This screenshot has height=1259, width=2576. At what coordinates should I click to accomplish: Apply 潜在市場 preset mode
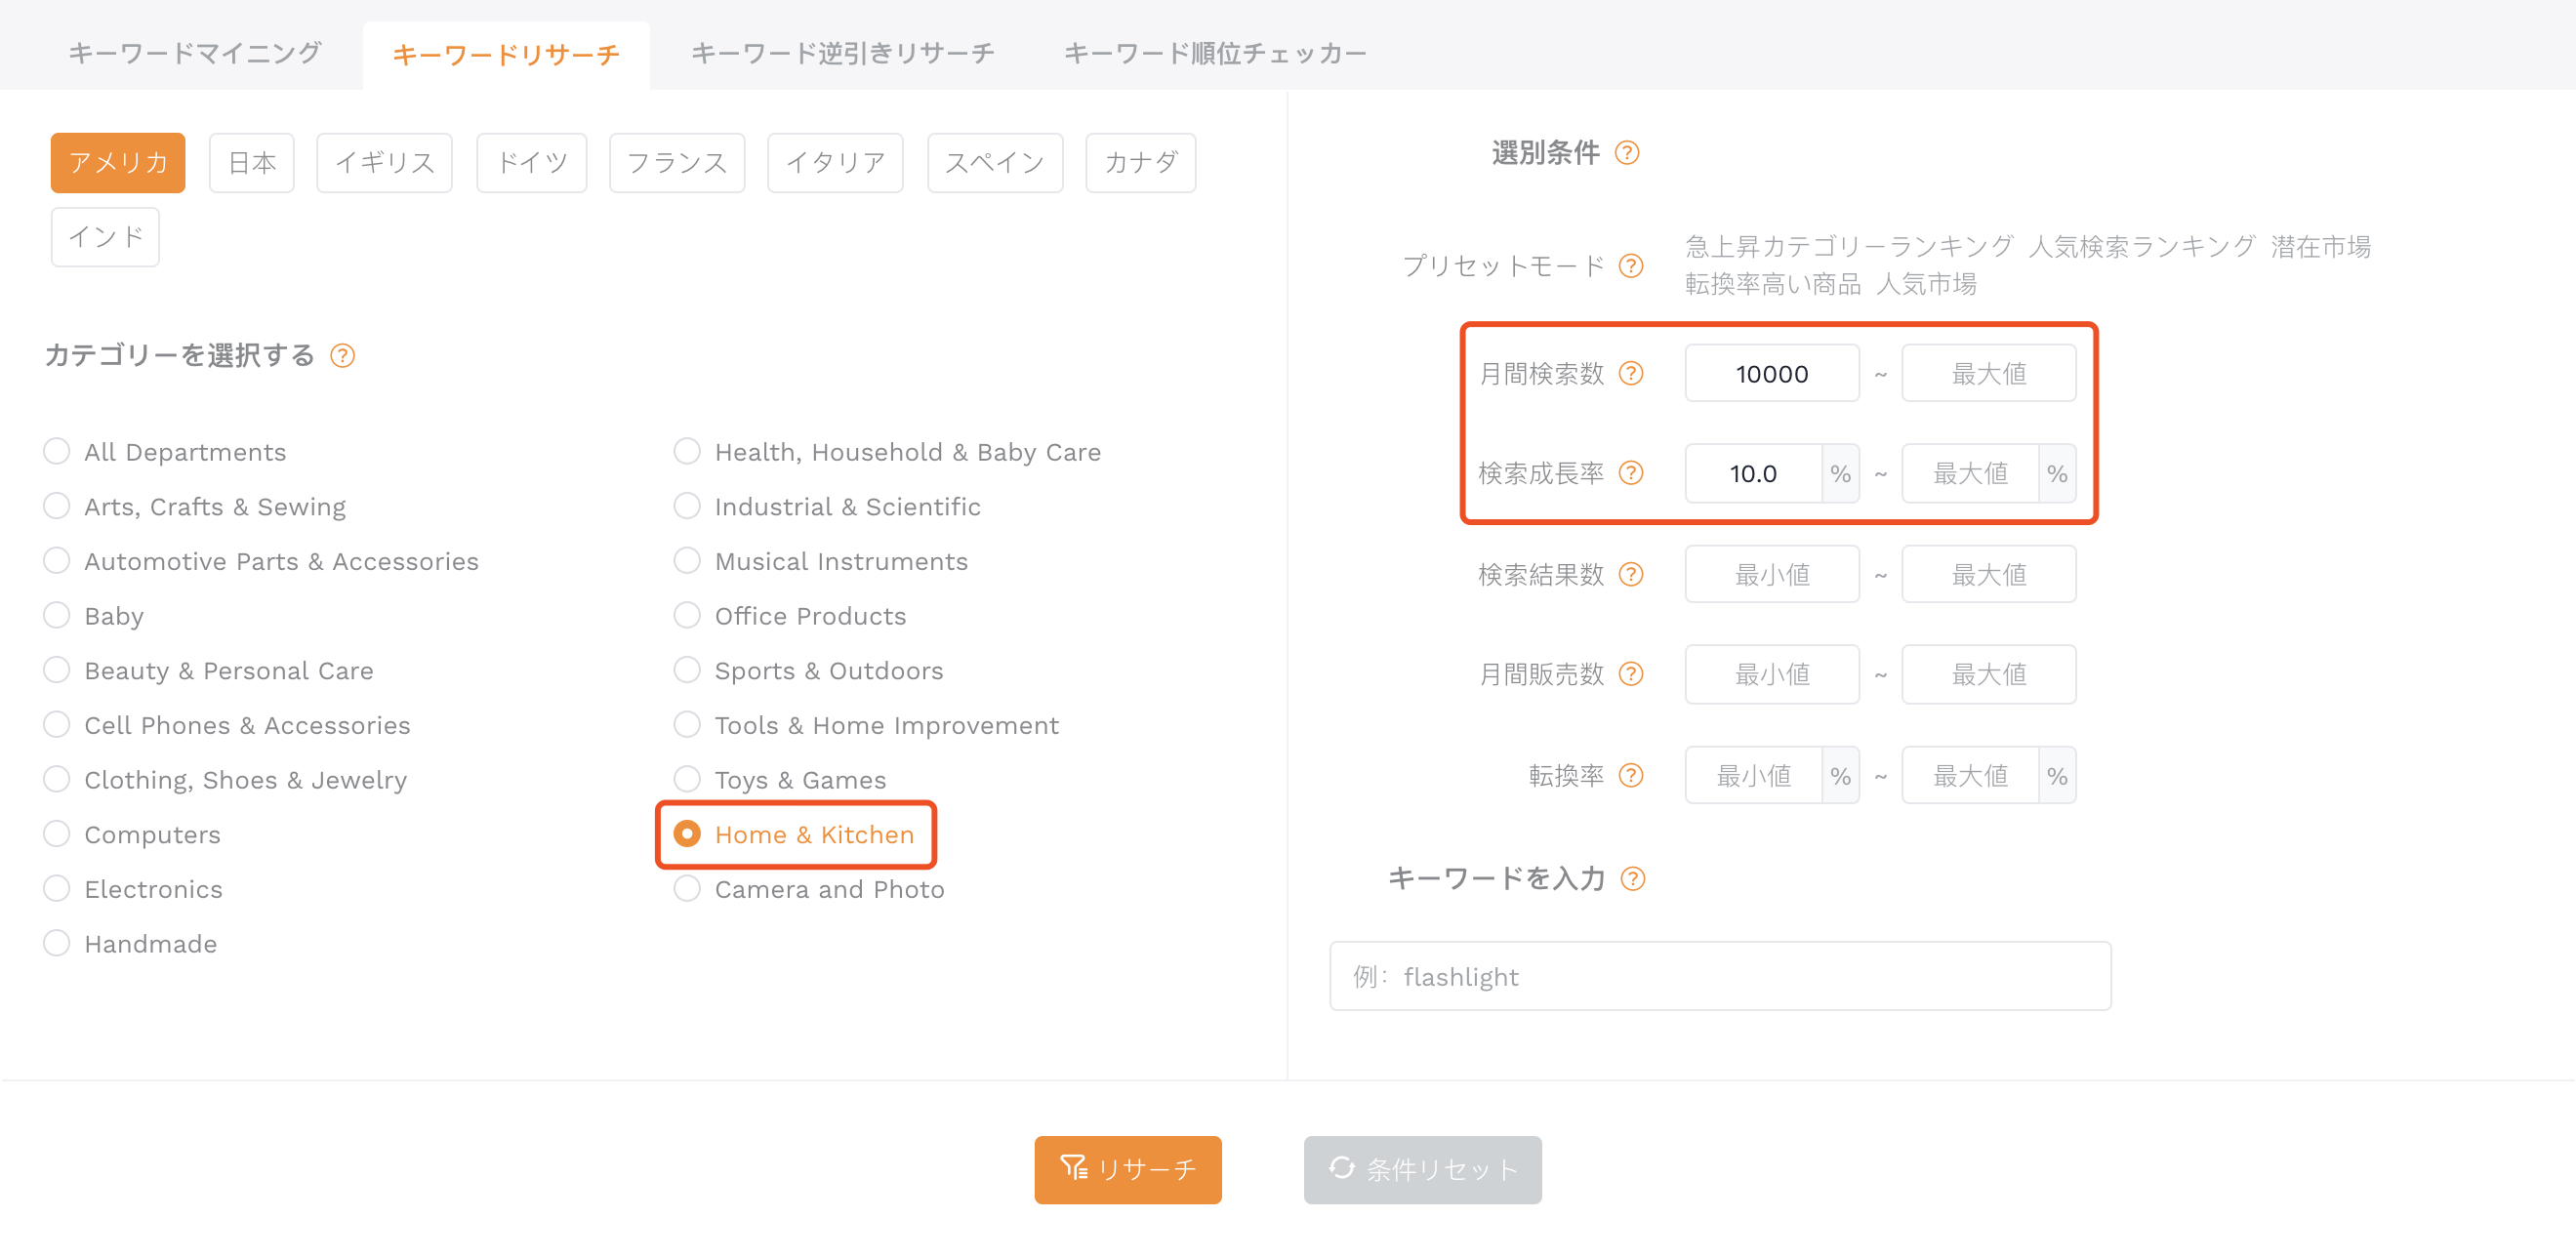(x=2320, y=247)
